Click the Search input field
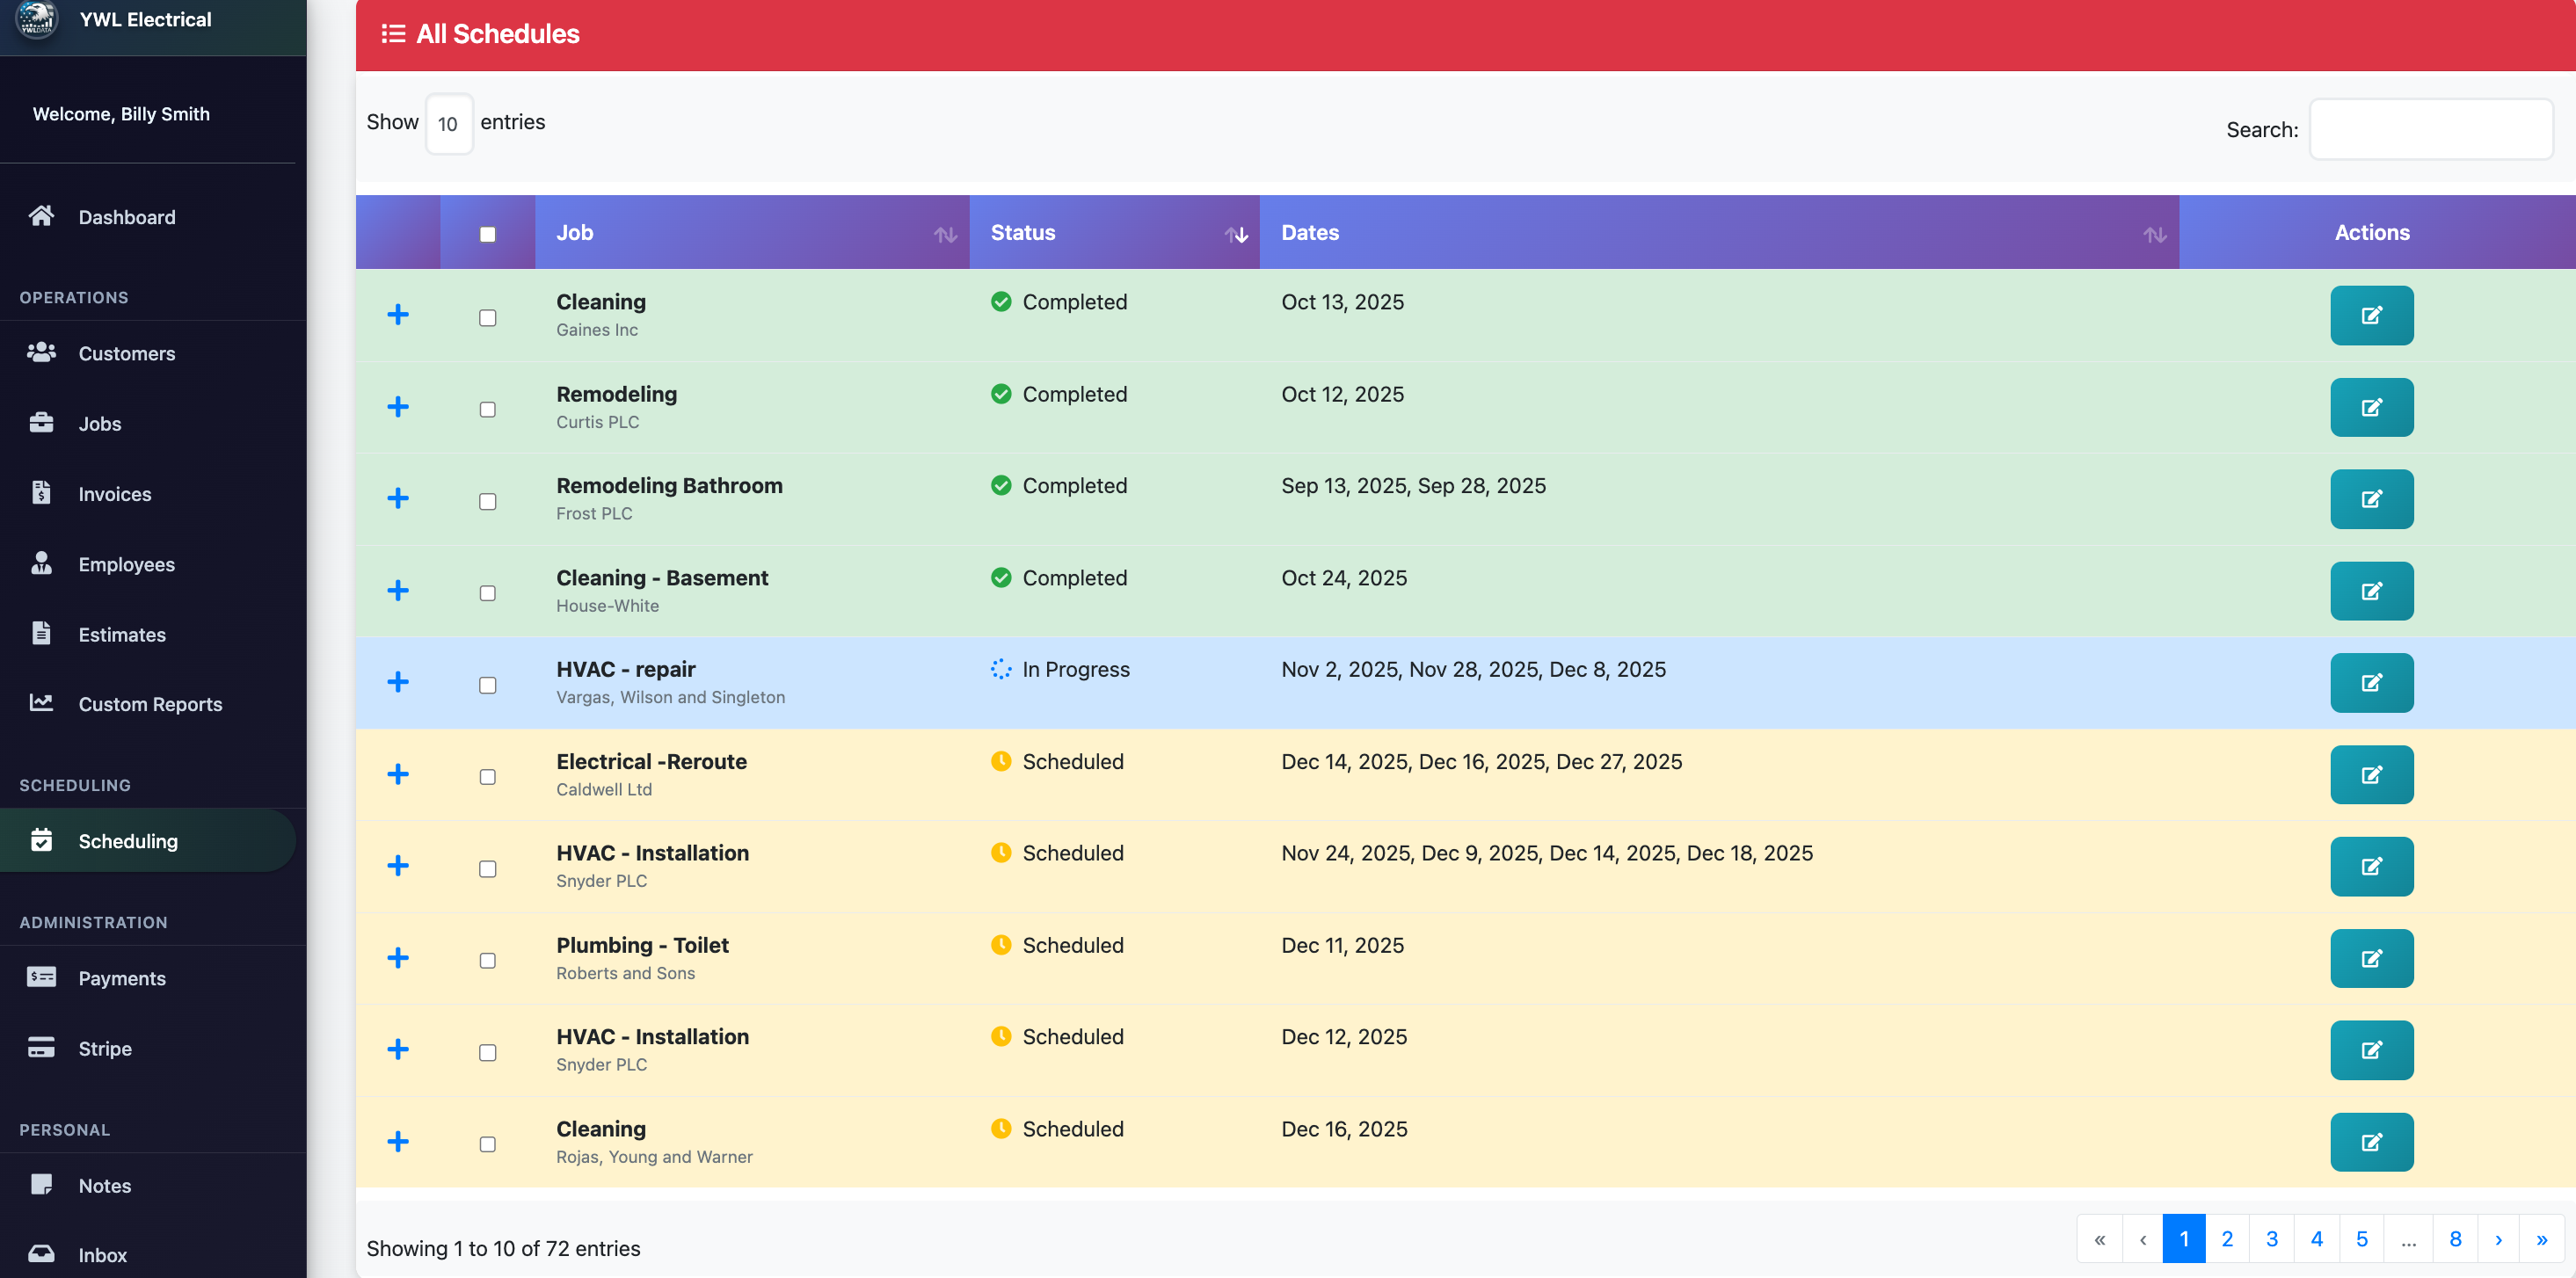2576x1278 pixels. (x=2430, y=129)
